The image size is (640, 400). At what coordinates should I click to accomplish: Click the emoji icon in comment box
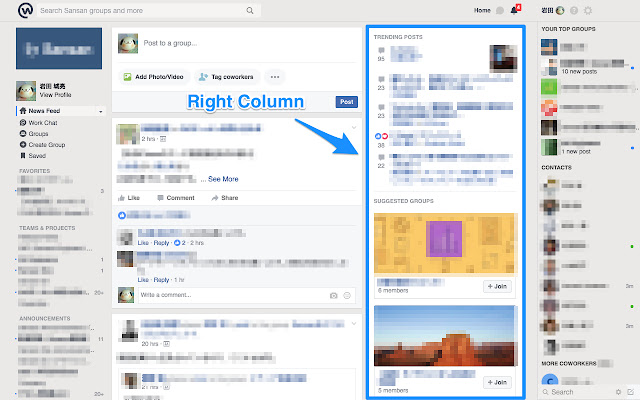(347, 296)
